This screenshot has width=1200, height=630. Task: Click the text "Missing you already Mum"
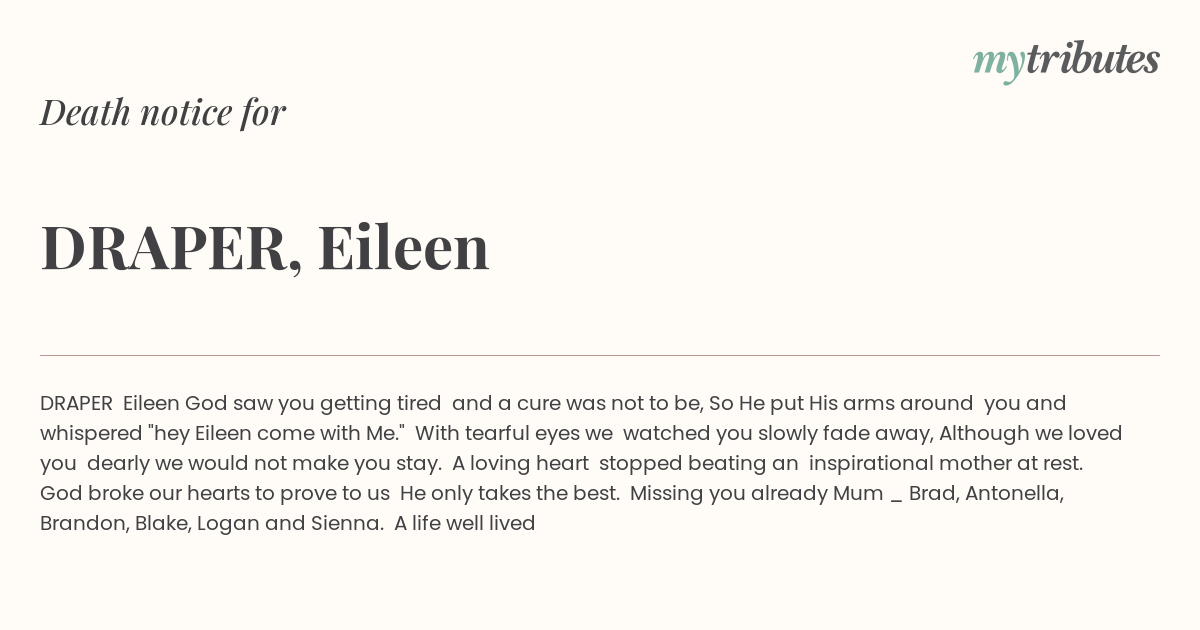(x=755, y=493)
